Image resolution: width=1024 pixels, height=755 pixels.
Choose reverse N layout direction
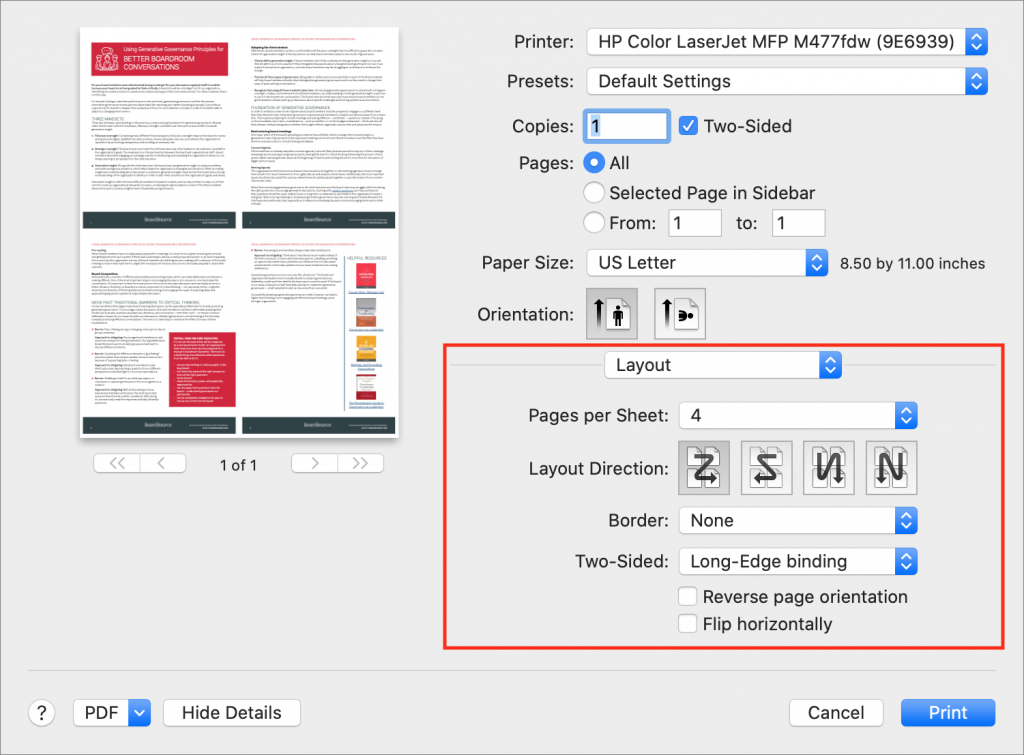click(x=890, y=467)
